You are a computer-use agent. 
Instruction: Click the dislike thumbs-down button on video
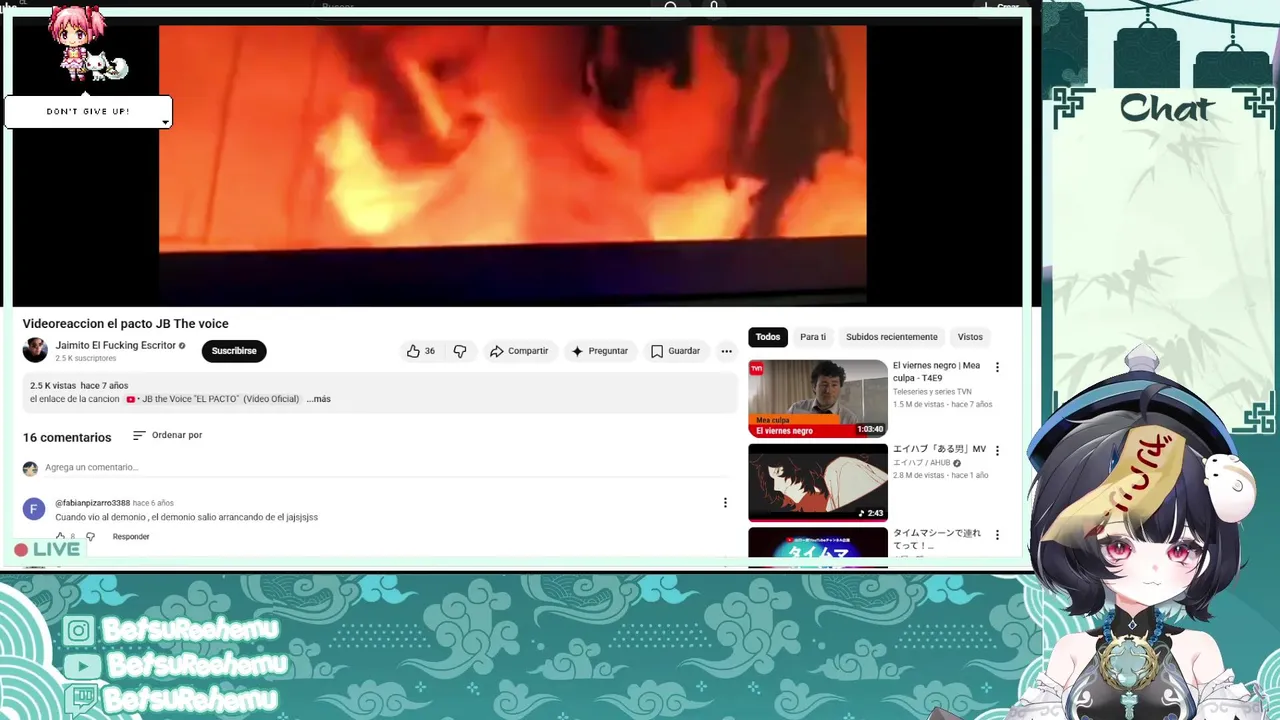(x=460, y=351)
